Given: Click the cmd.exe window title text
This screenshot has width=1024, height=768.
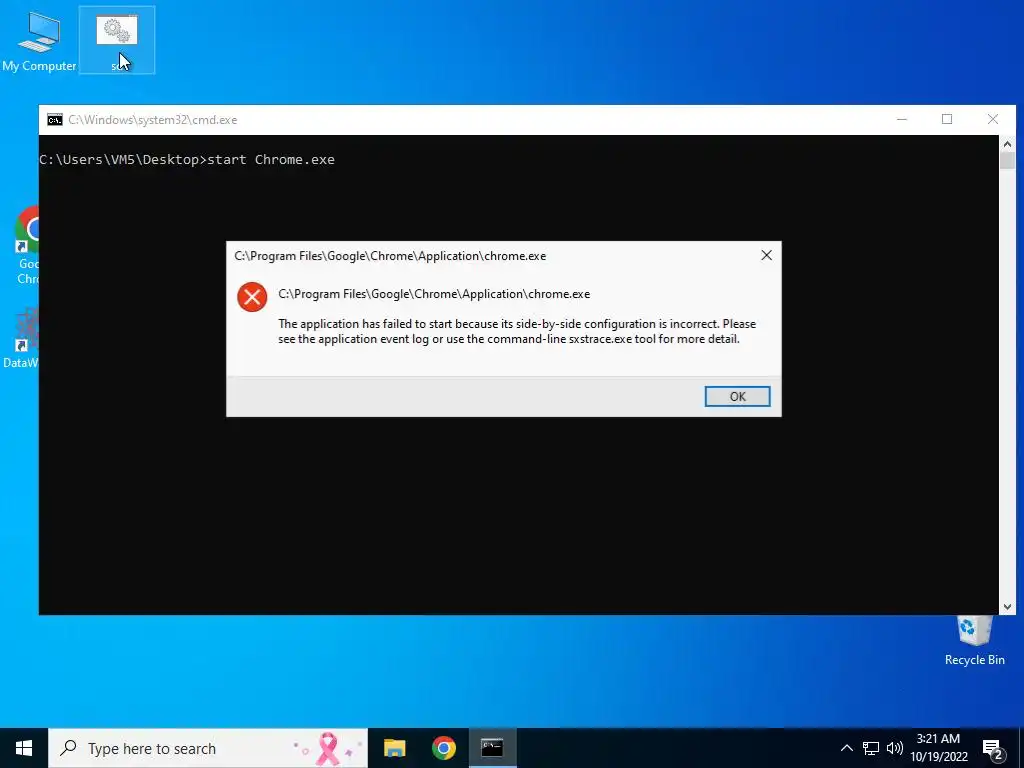Looking at the screenshot, I should pos(153,120).
